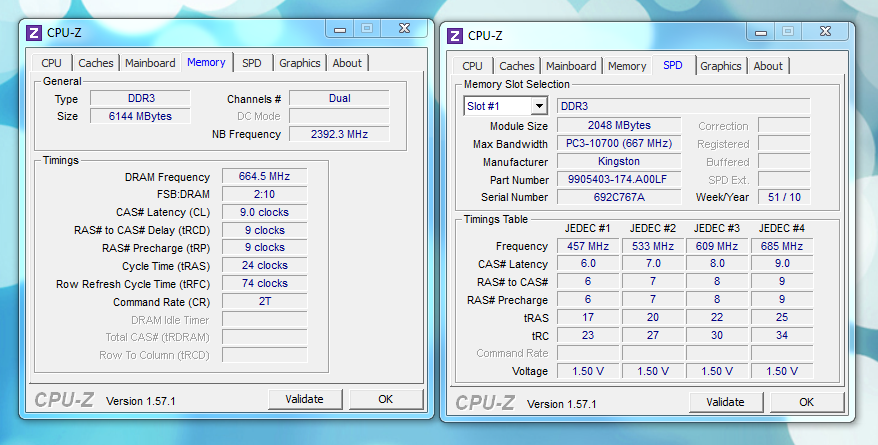Open About tab in left window
The height and width of the screenshot is (445, 878).
[347, 63]
